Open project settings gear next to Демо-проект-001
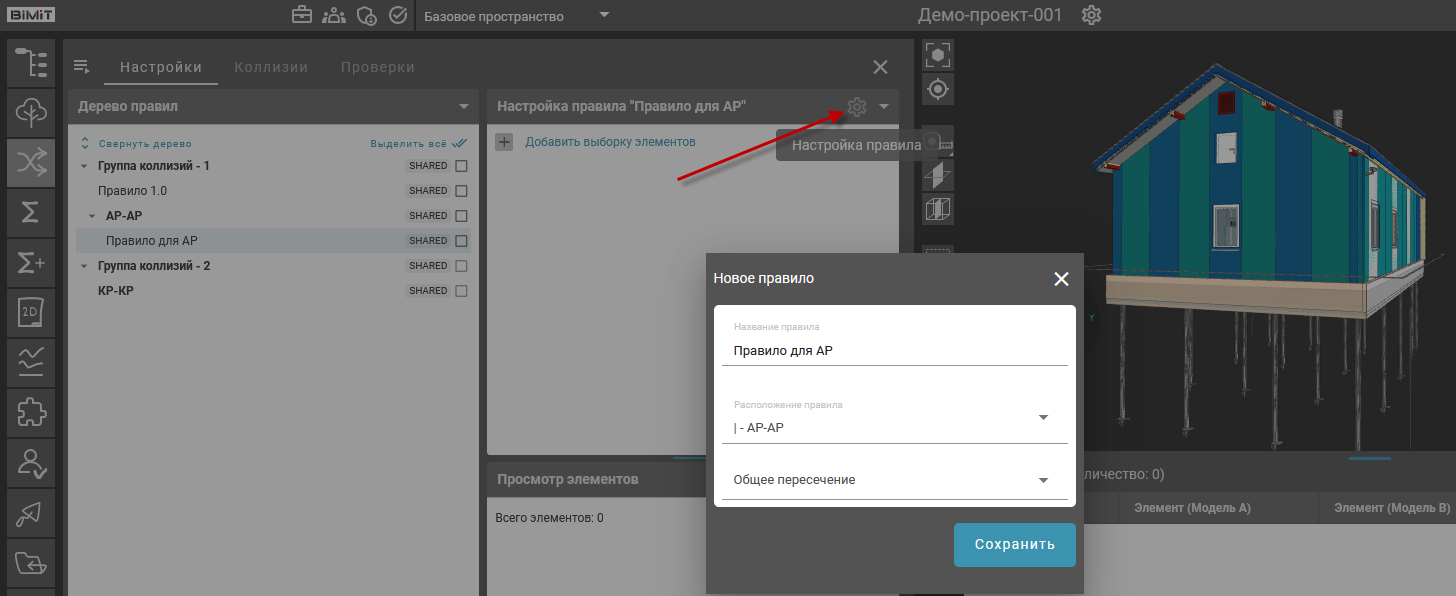The width and height of the screenshot is (1456, 596). tap(1092, 16)
